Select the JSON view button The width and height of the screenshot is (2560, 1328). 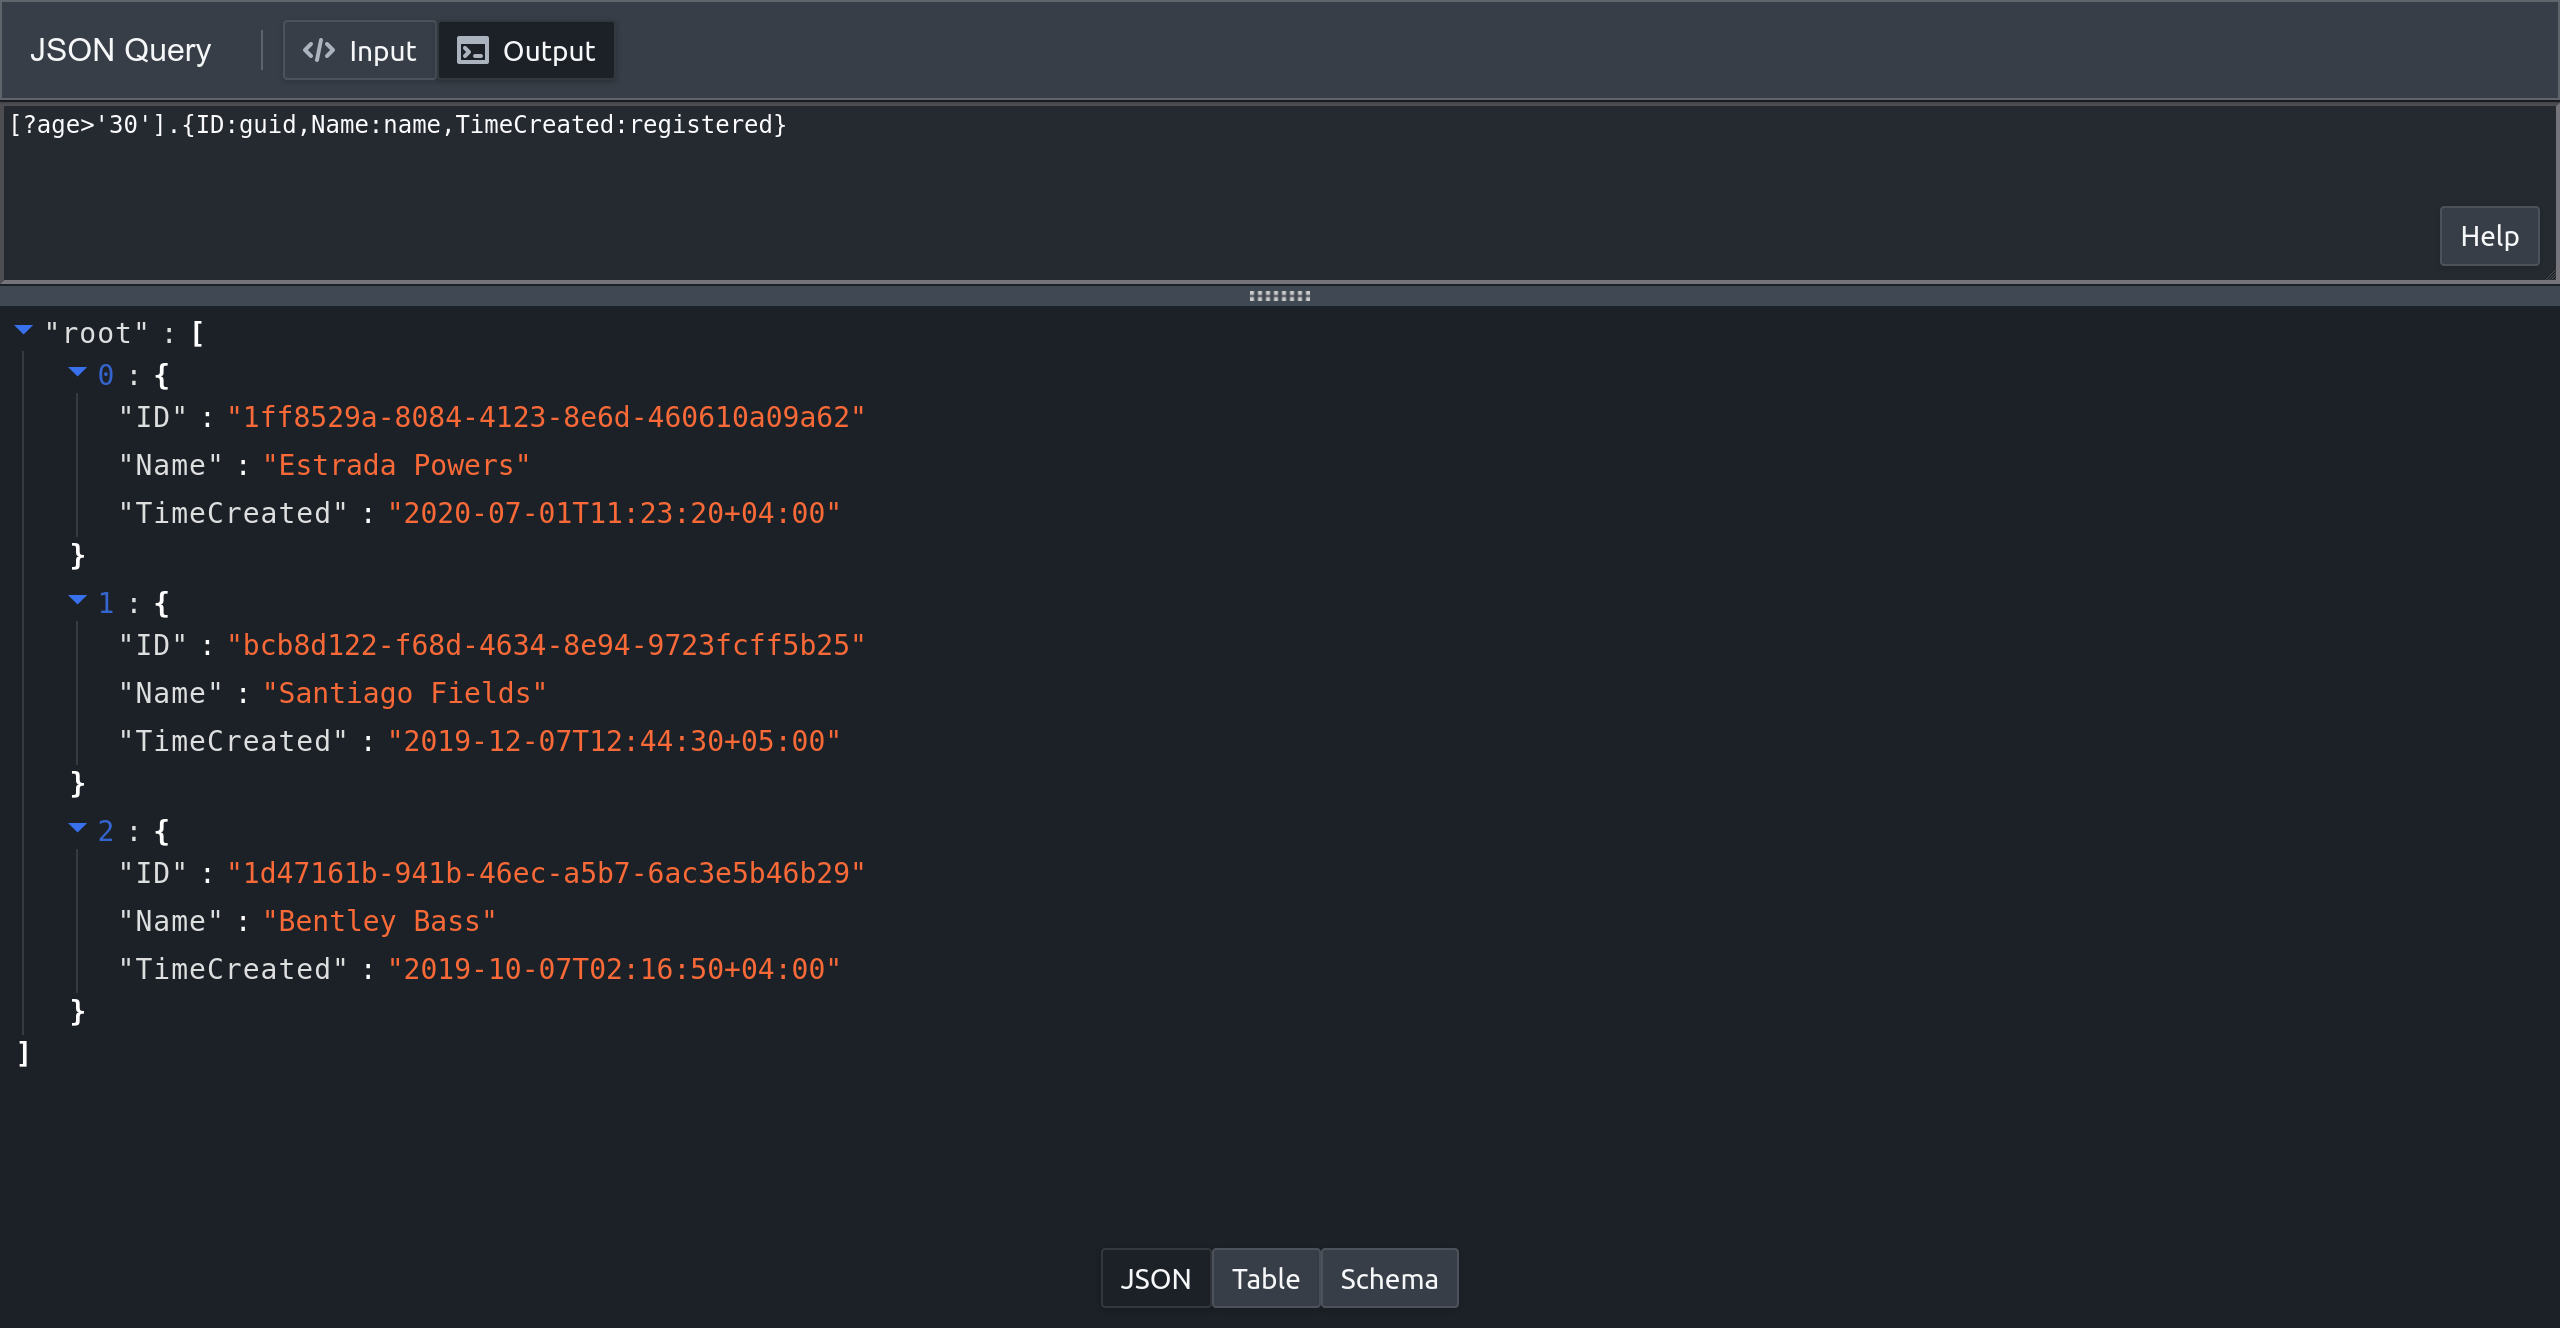pyautogui.click(x=1155, y=1278)
